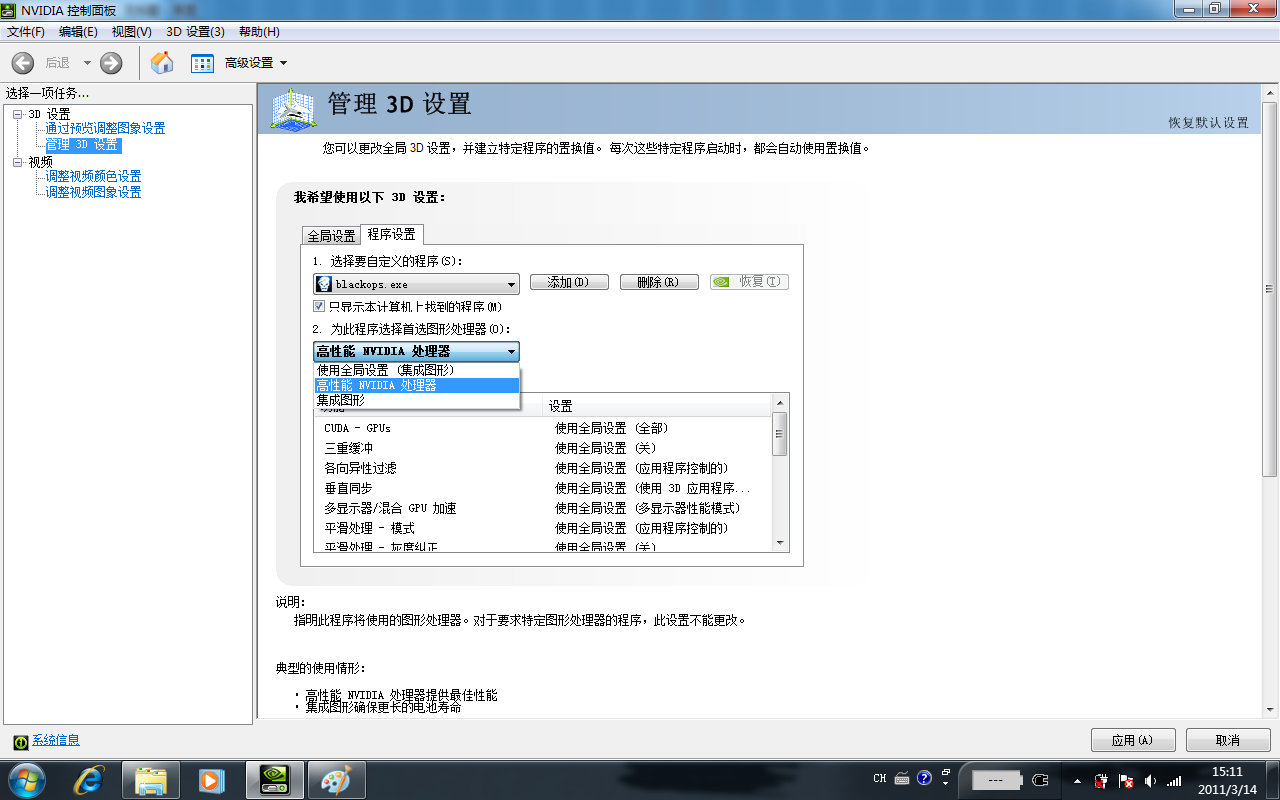Open the 视图(V) menu

coord(132,32)
